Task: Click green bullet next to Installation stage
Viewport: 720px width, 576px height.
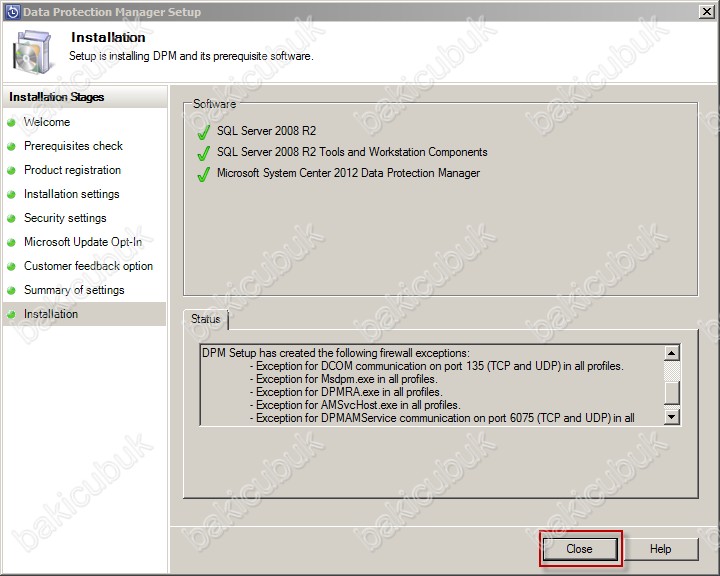Action: click(11, 314)
